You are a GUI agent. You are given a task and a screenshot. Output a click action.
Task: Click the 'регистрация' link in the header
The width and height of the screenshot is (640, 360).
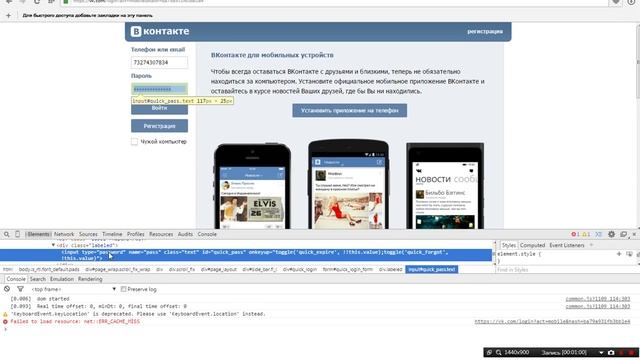pos(485,31)
